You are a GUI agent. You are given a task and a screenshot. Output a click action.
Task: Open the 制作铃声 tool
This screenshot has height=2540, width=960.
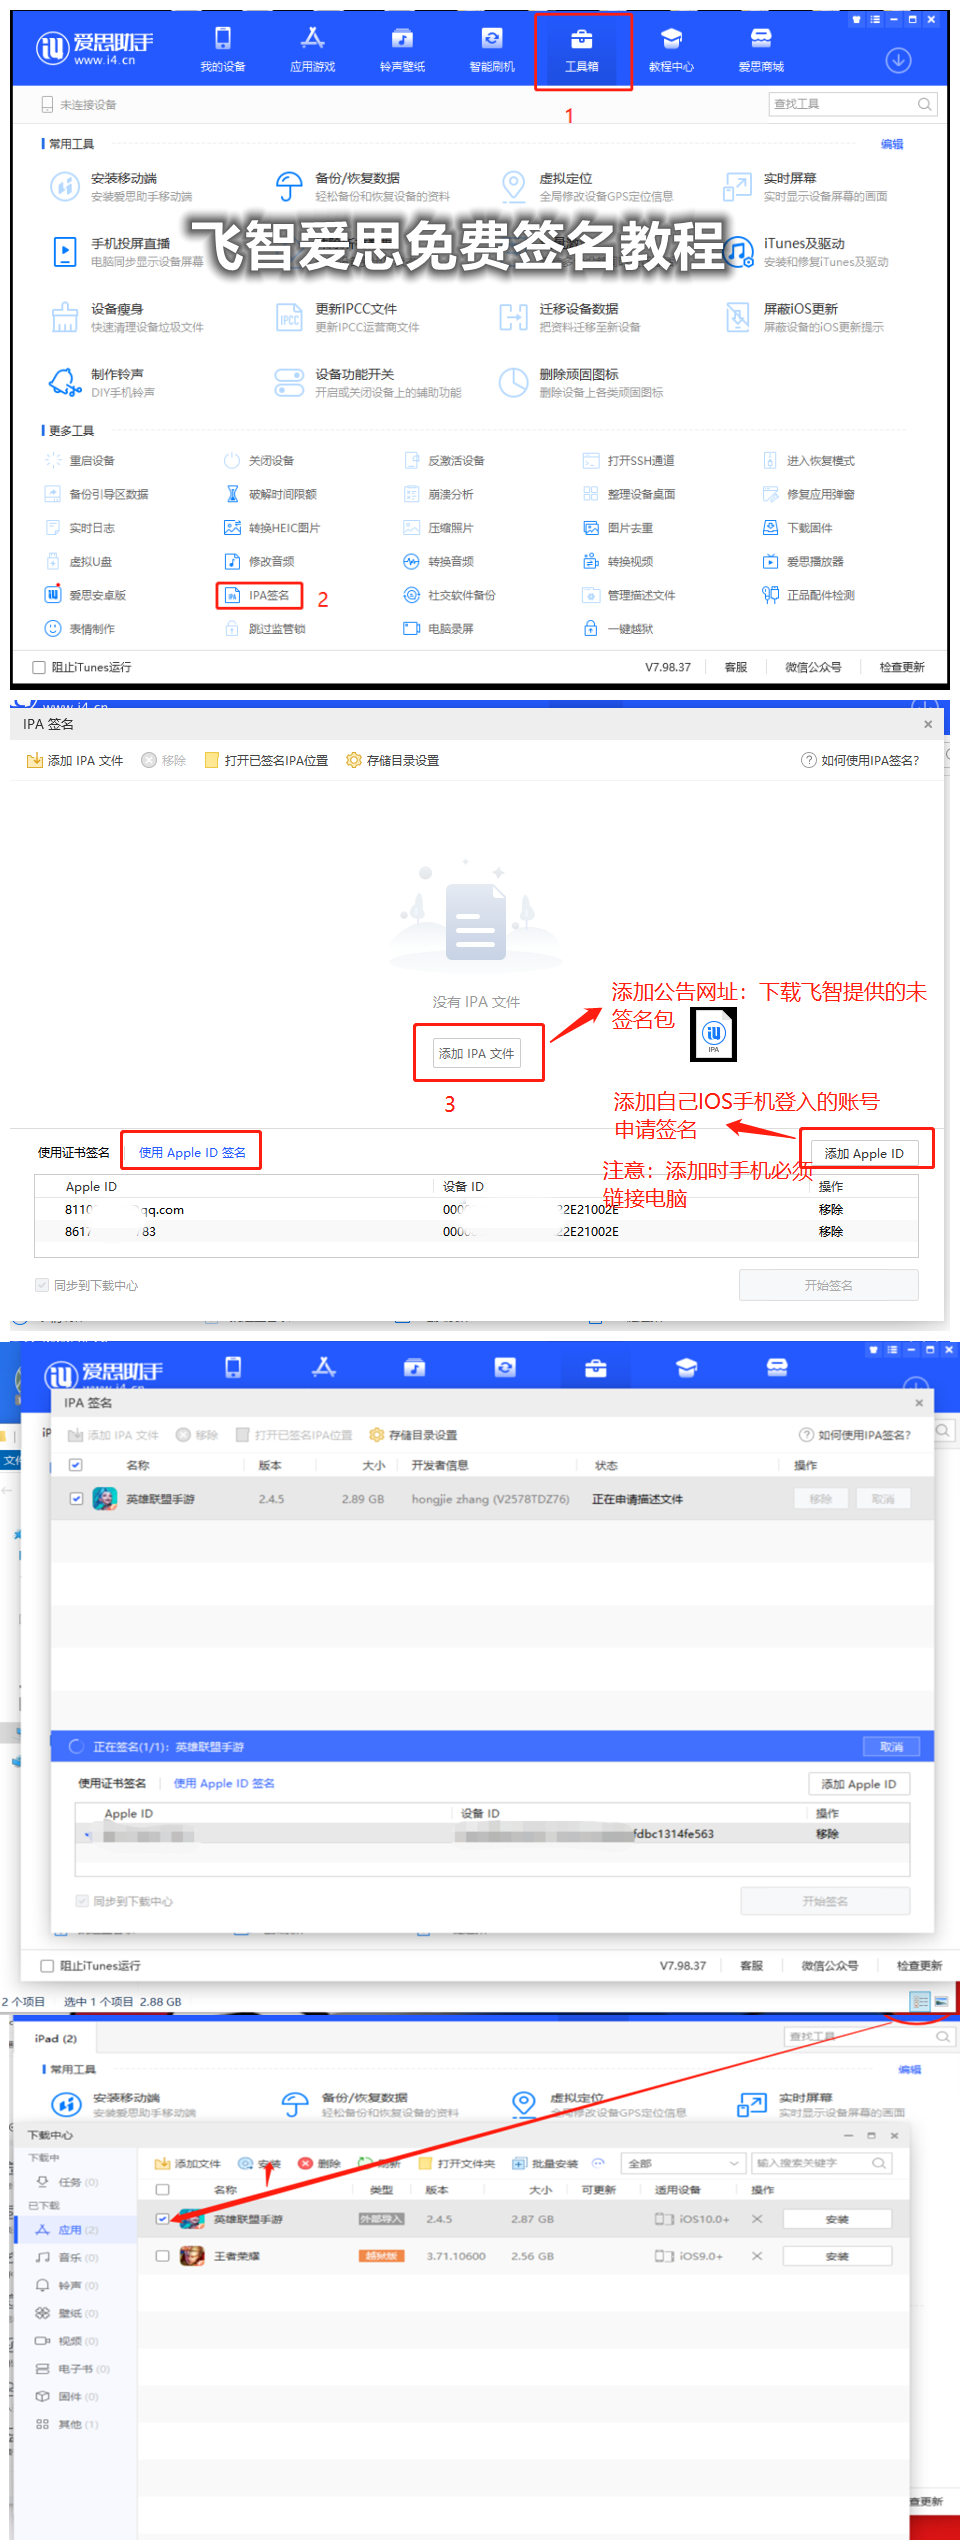(102, 382)
